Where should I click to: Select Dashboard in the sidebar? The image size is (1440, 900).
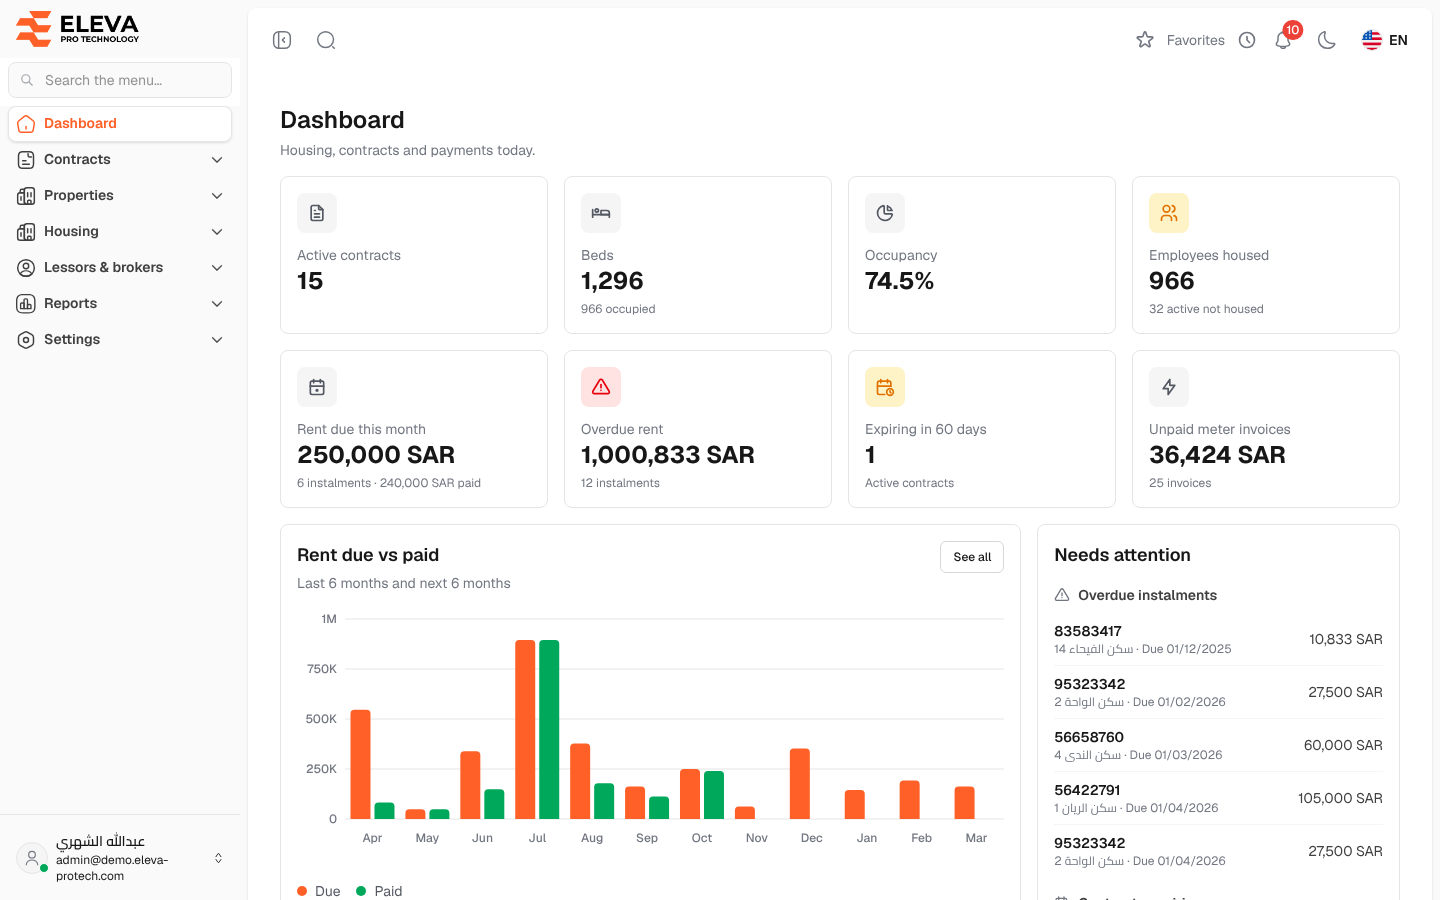tap(120, 124)
